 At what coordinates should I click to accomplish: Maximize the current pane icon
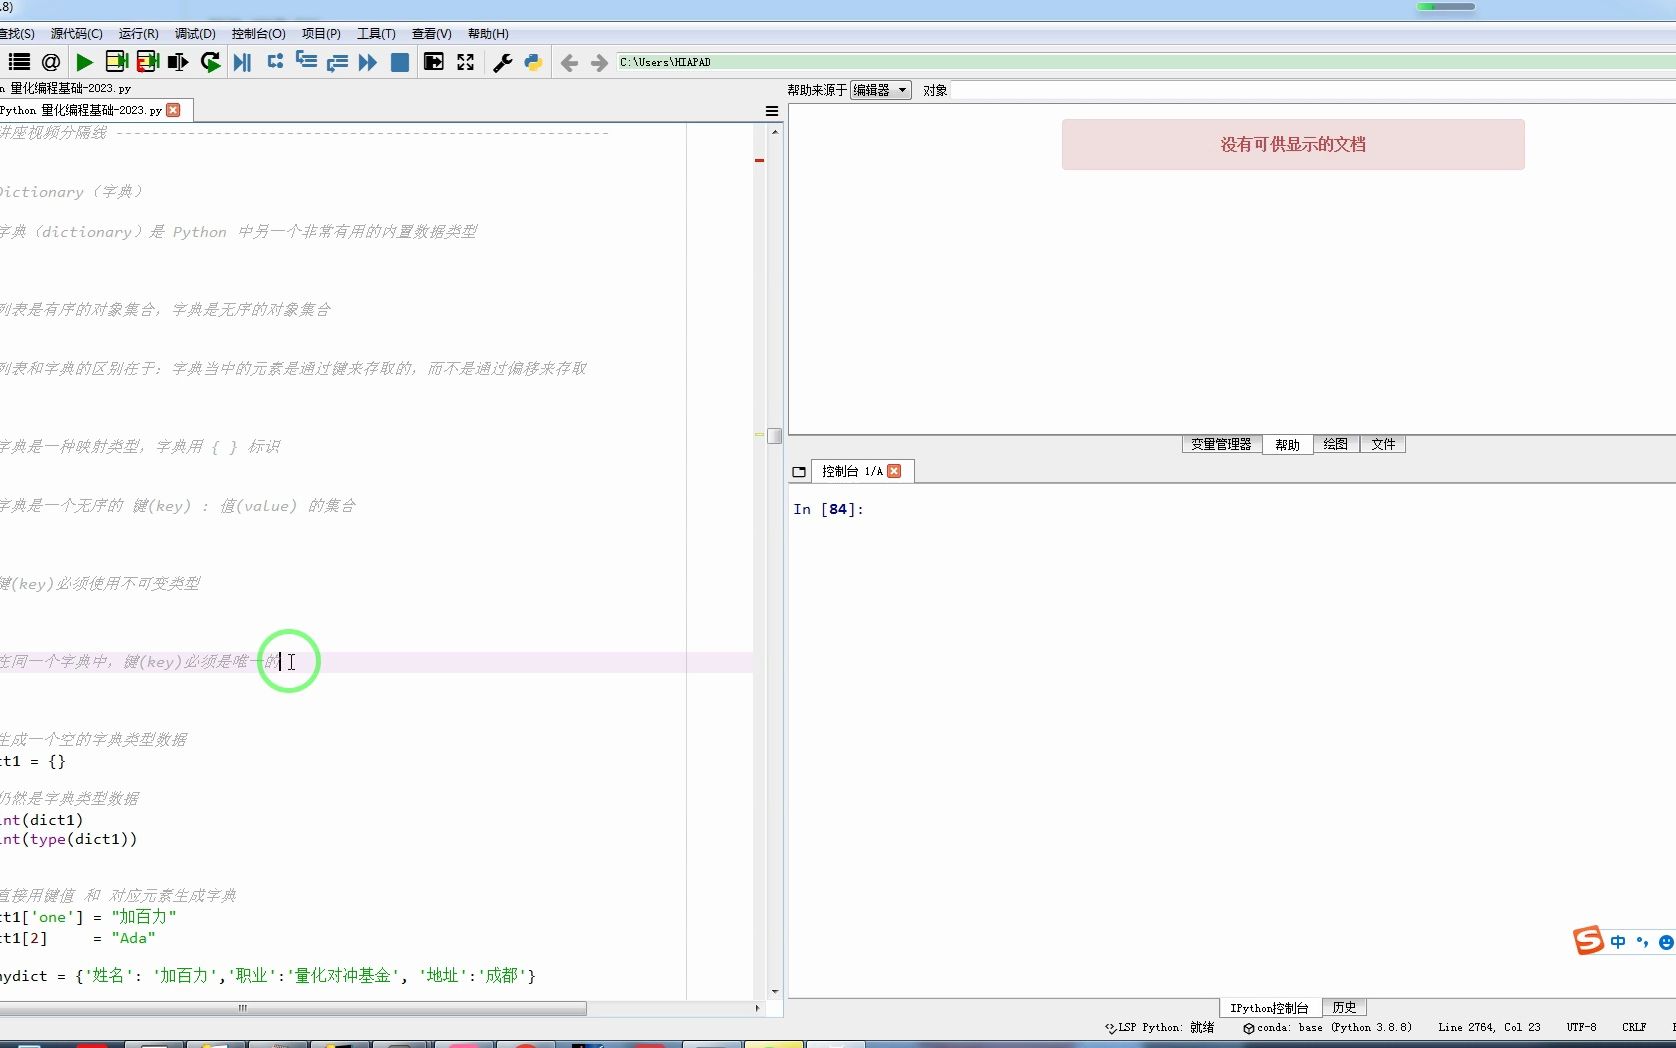(434, 62)
